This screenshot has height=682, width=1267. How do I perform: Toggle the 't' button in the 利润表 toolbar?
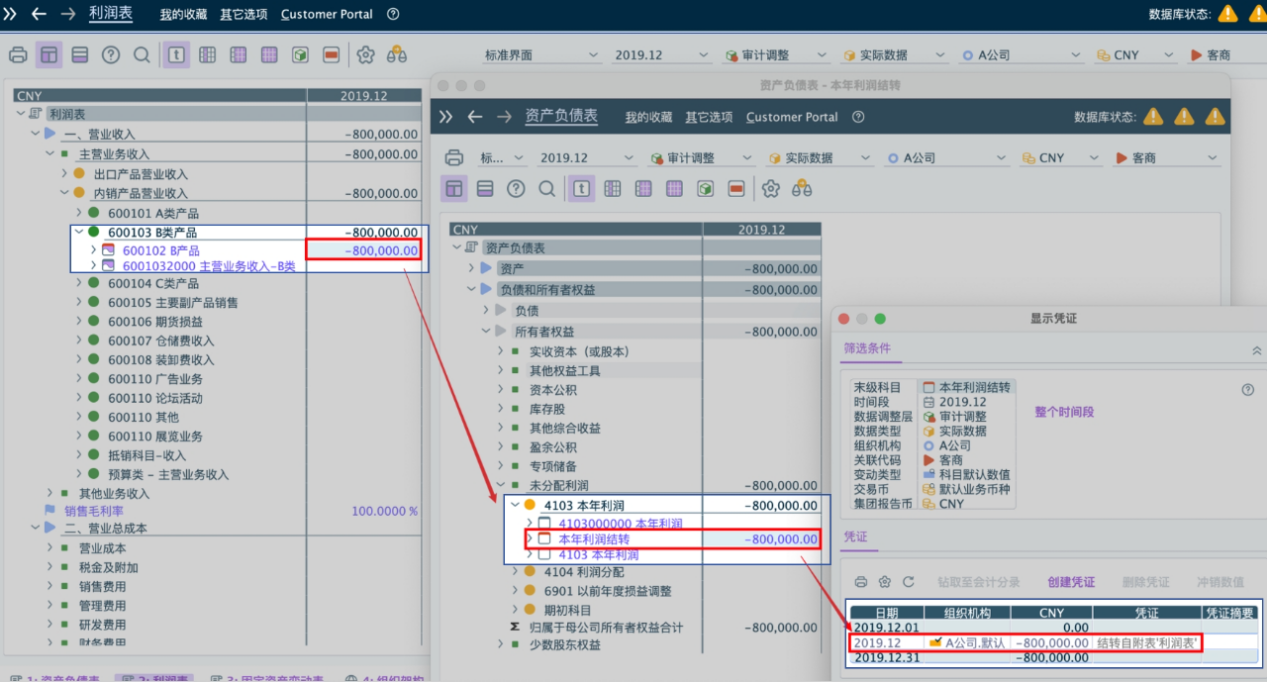click(176, 55)
